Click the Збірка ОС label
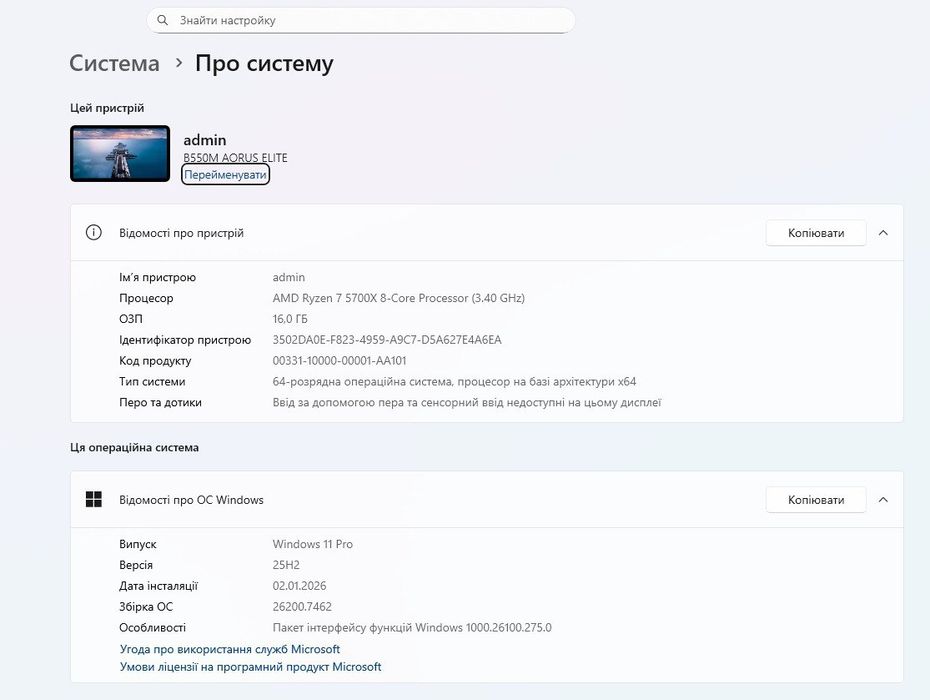Image resolution: width=930 pixels, height=700 pixels. click(x=146, y=607)
